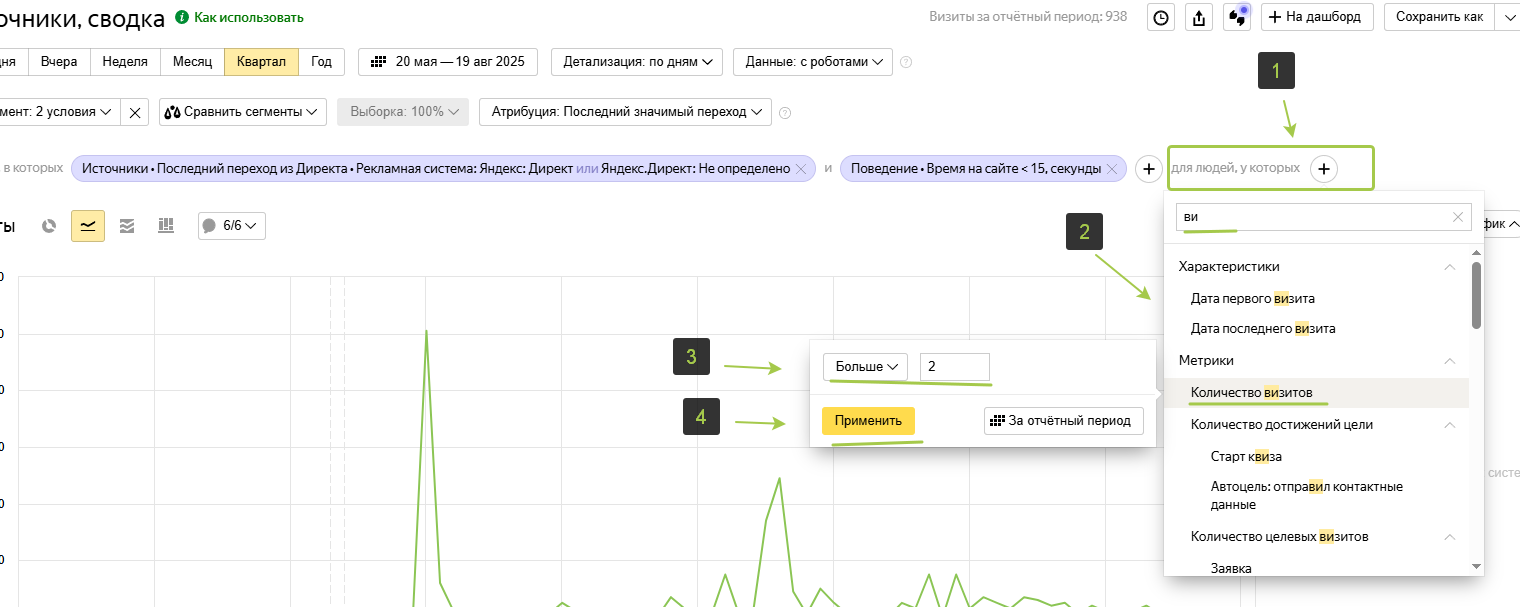The width and height of the screenshot is (1520, 607).
Task: Click scroll down arrow of dropdown list
Action: click(1477, 567)
